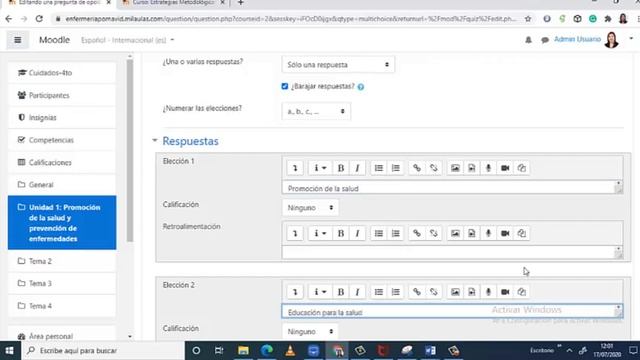The height and width of the screenshot is (360, 640).
Task: Manage files in Elección 1 editor
Action: point(522,168)
